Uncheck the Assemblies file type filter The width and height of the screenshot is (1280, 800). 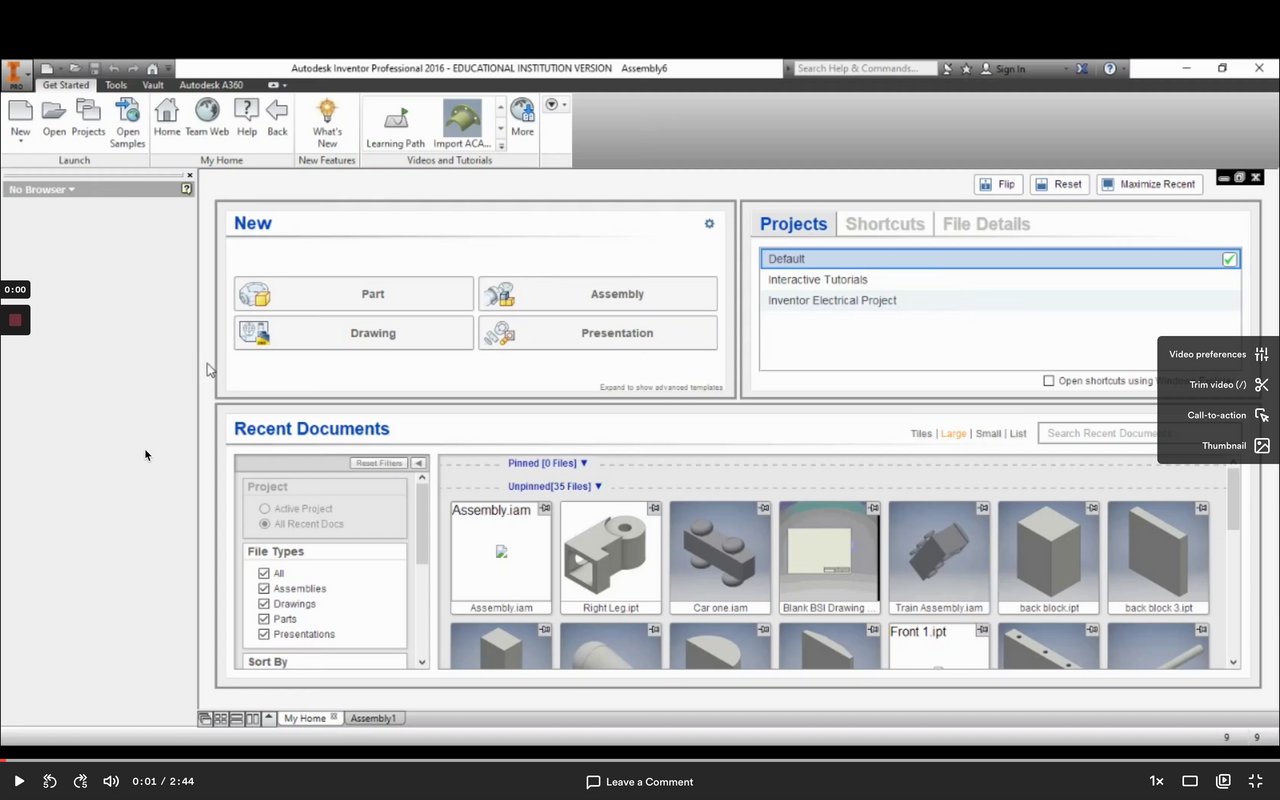(264, 588)
